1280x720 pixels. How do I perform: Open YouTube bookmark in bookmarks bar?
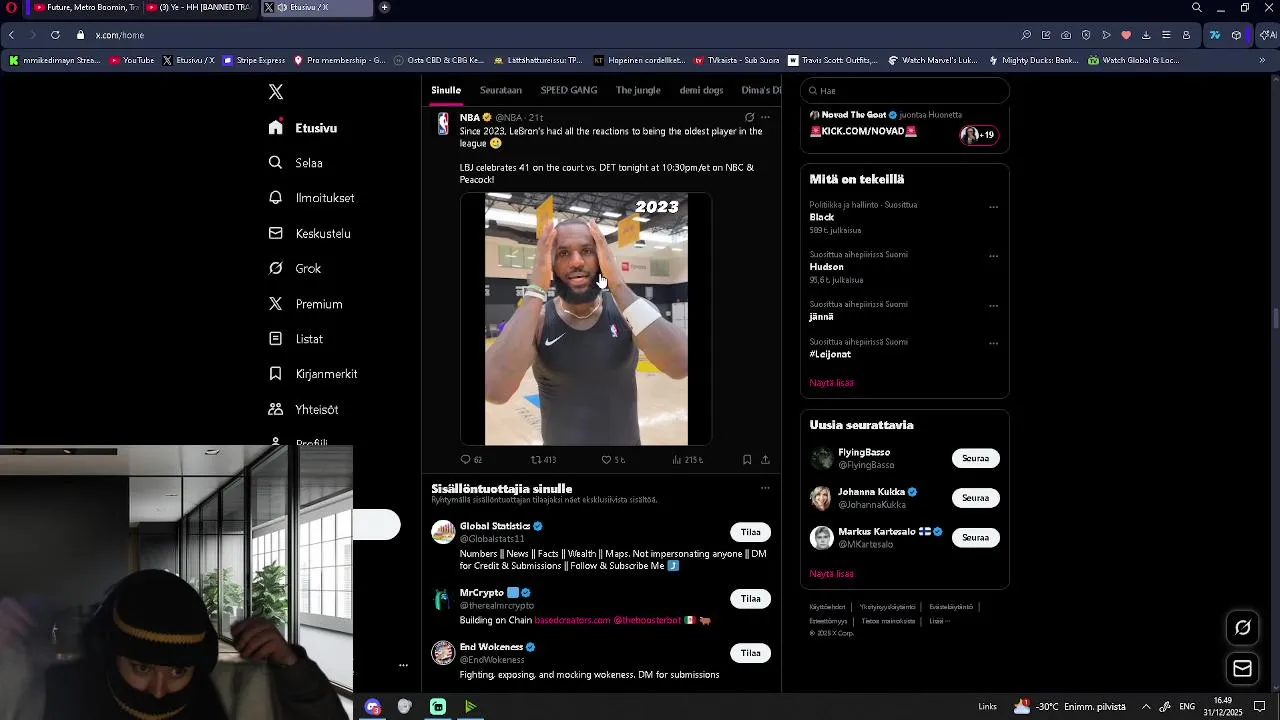[x=132, y=60]
